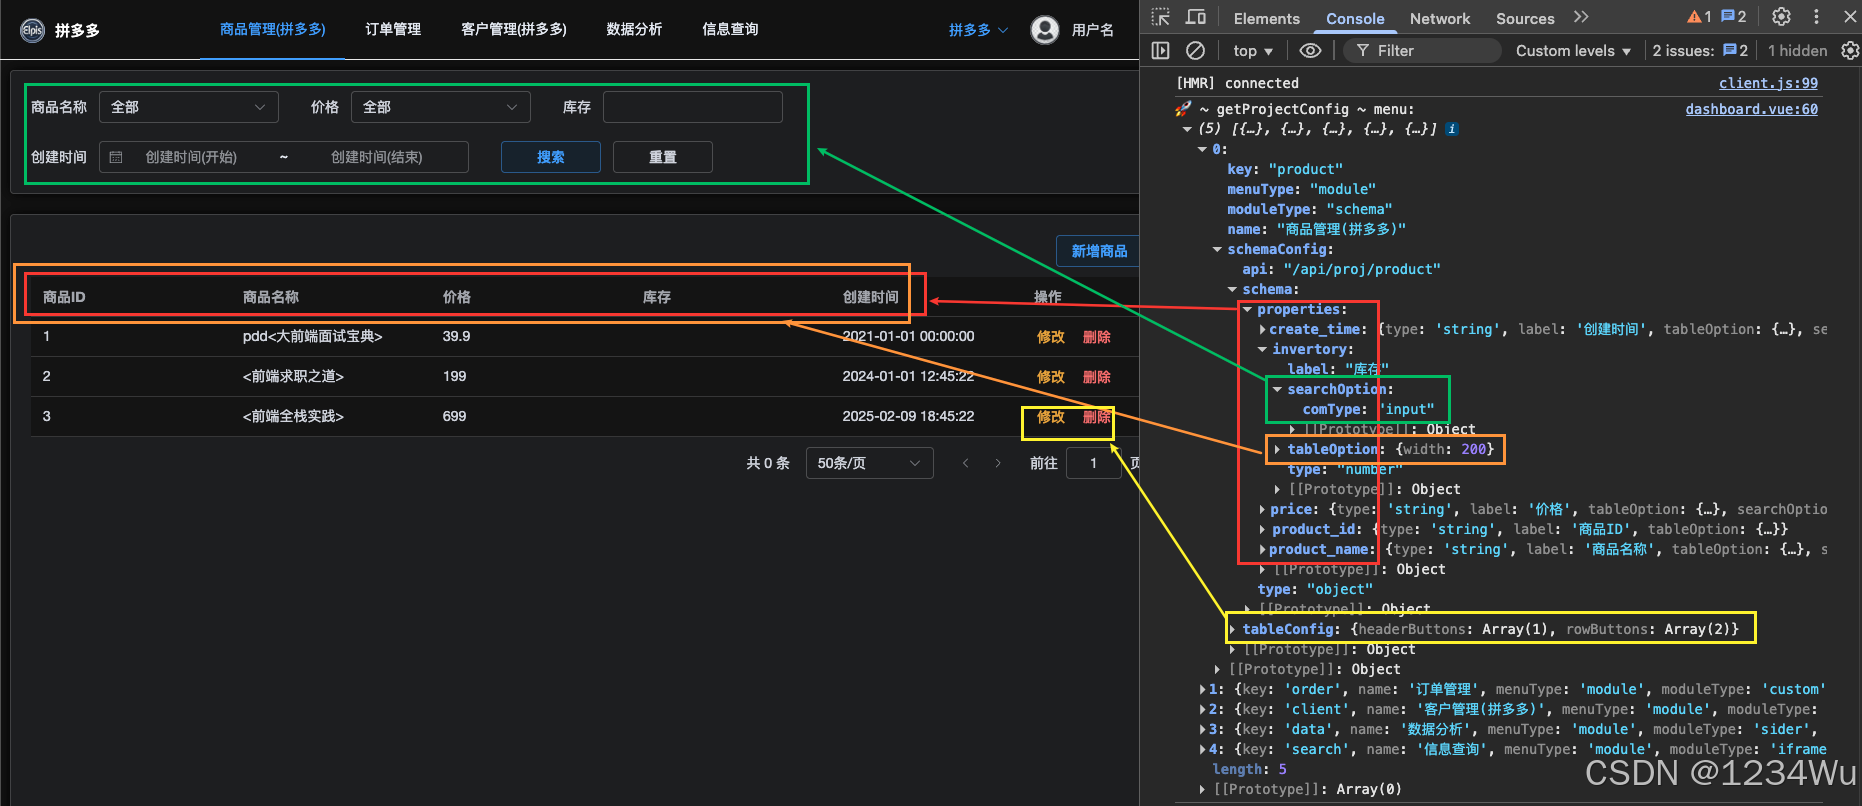Click 修改 for <前端全栈实践> row
The image size is (1862, 806).
[x=1051, y=417]
